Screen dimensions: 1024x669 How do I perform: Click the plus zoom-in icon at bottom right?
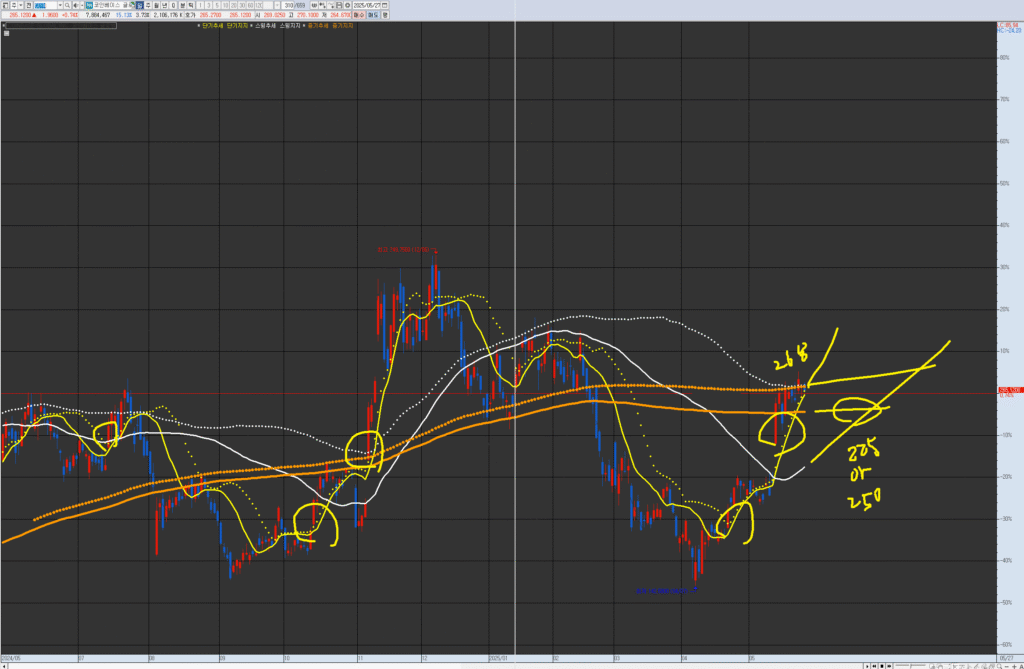[x=1014, y=666]
